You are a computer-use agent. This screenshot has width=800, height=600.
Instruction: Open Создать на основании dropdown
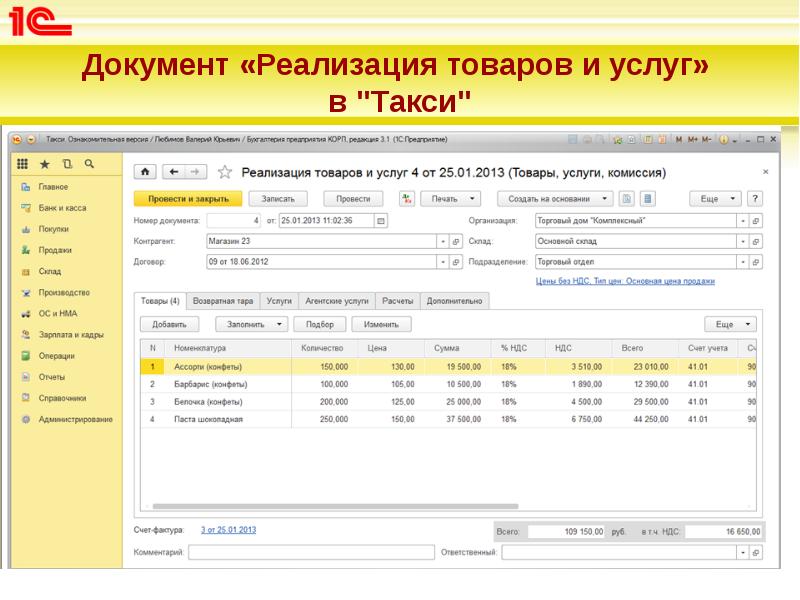[555, 198]
